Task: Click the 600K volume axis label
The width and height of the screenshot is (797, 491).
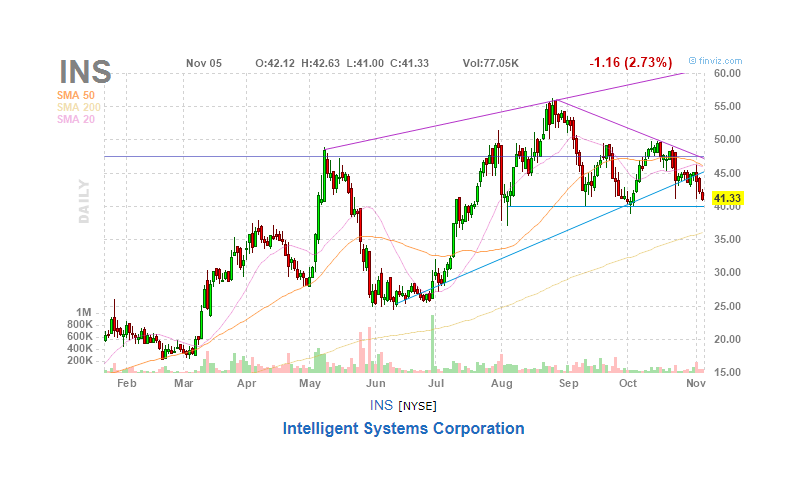Action: [80, 336]
